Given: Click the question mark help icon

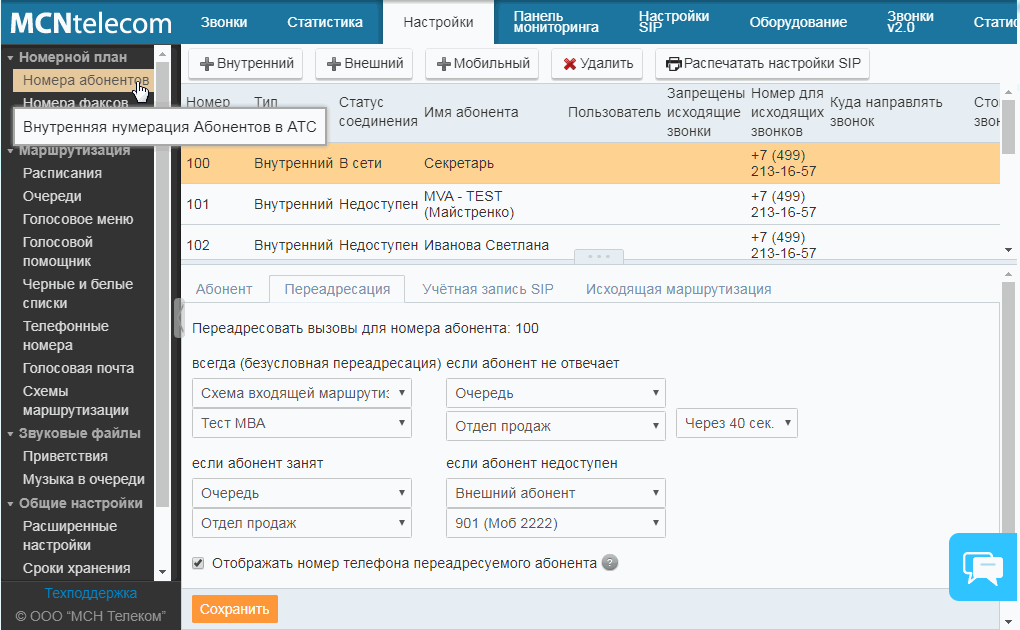Looking at the screenshot, I should [610, 563].
